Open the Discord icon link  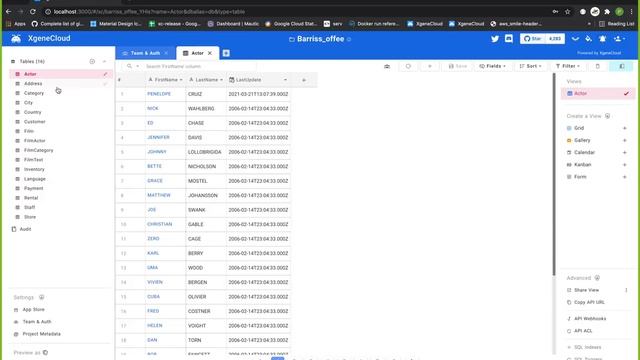pos(509,39)
